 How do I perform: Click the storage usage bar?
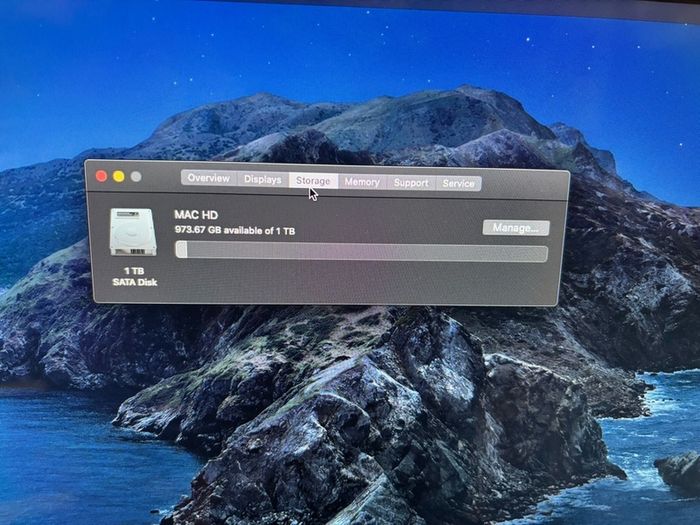pos(361,251)
